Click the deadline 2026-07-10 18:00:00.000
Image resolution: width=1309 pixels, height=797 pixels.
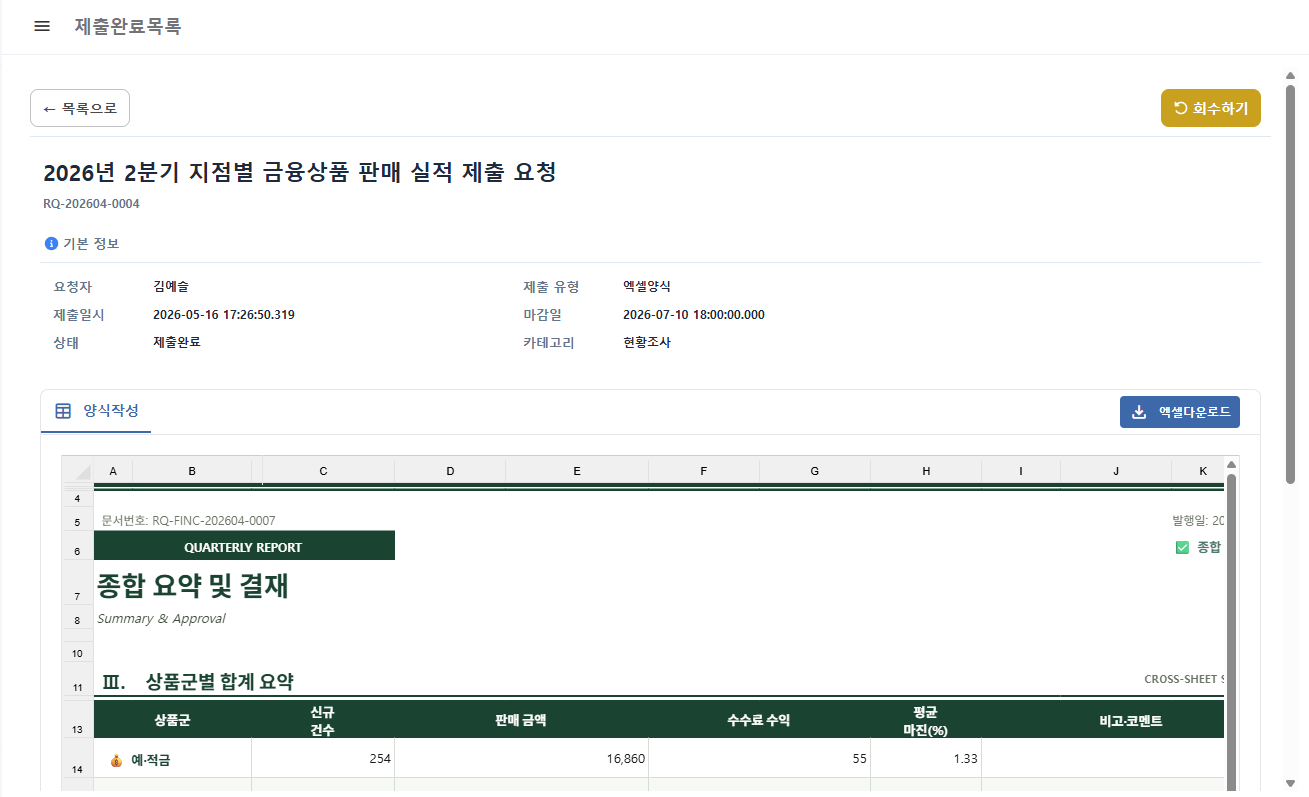point(694,315)
